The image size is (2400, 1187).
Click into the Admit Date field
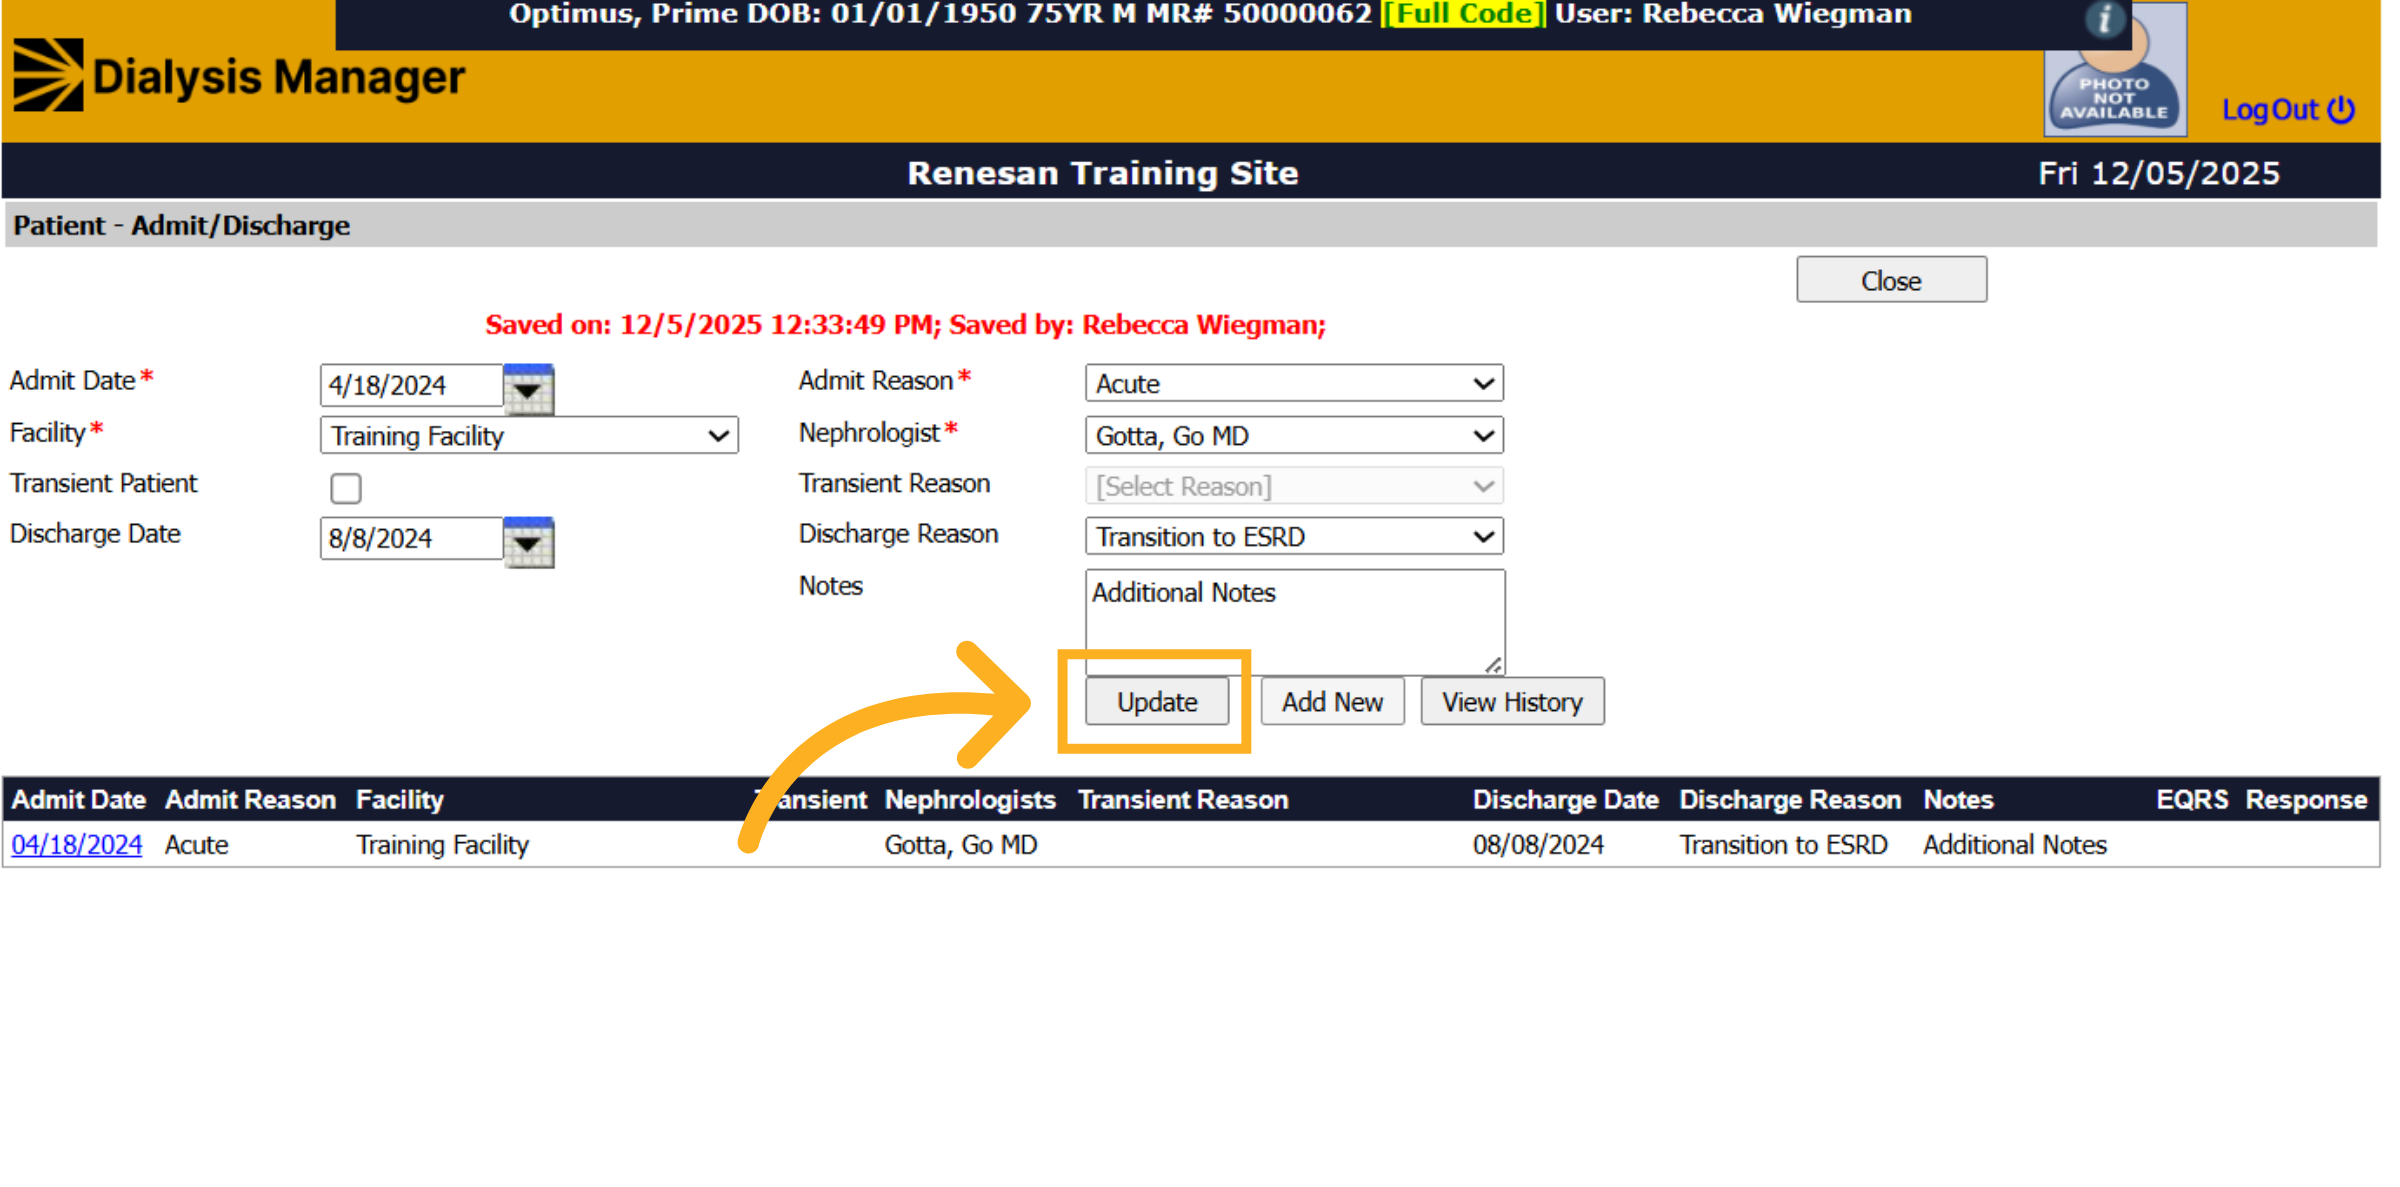coord(411,385)
